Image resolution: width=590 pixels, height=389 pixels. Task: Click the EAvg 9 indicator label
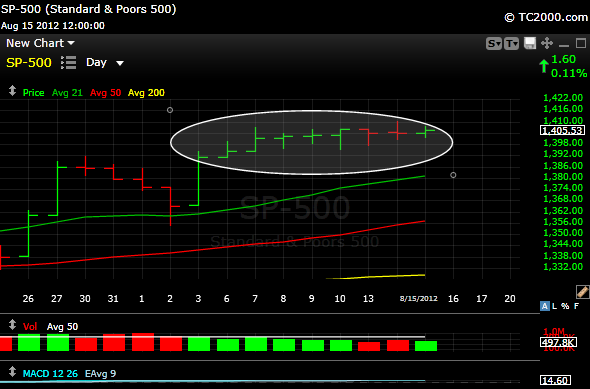100,374
